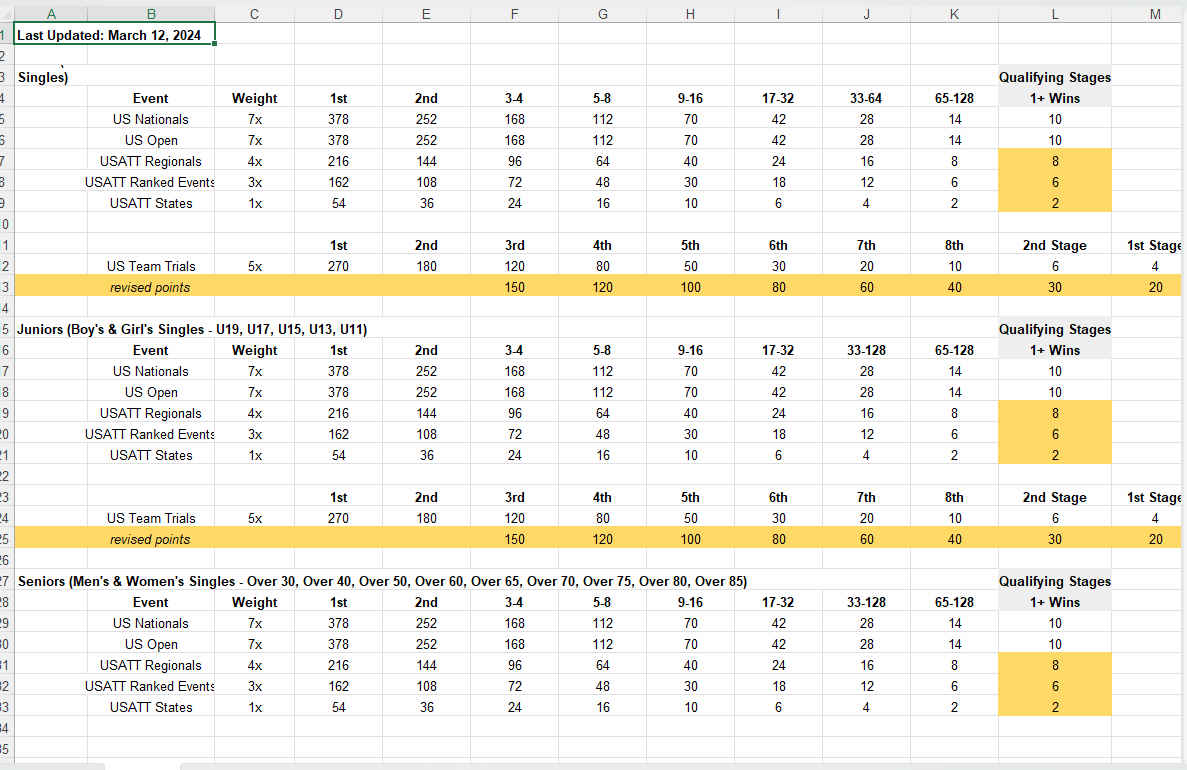Select Seniors US Nationals 1+ Wins value 10
Viewport: 1187px width, 770px height.
click(1055, 624)
